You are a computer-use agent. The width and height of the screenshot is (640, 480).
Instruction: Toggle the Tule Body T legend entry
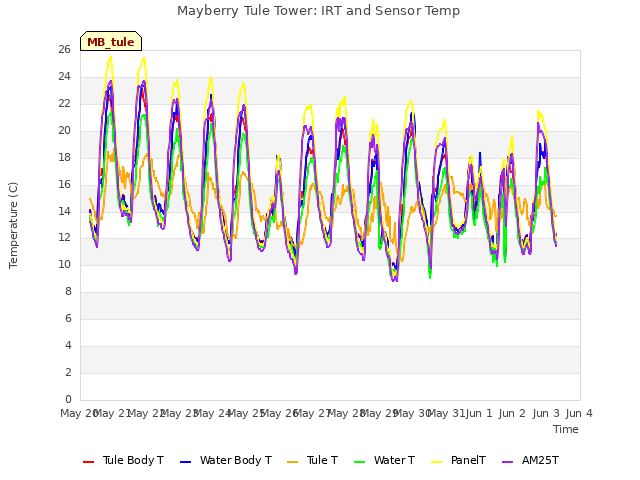tap(123, 460)
